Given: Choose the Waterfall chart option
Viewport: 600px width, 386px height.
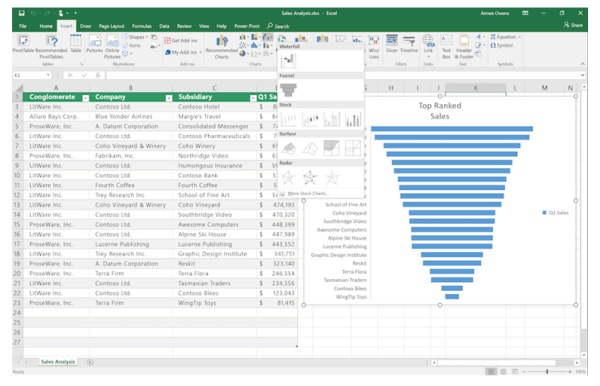Looking at the screenshot, I should (288, 61).
